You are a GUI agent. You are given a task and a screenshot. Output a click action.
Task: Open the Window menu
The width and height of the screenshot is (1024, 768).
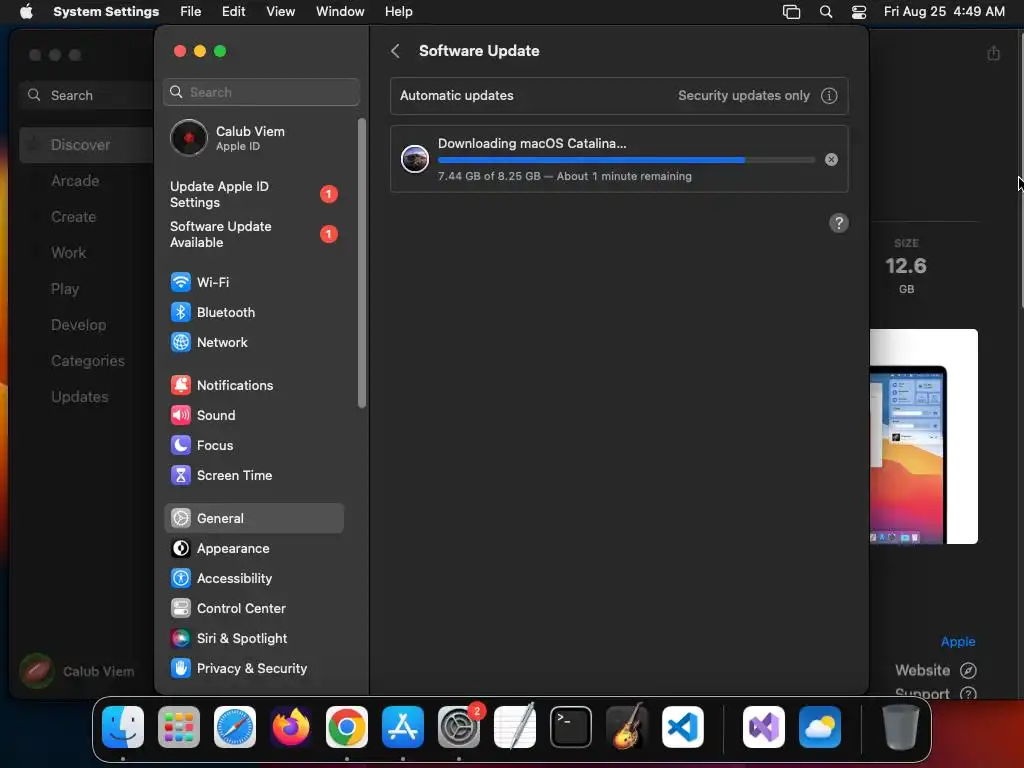[340, 12]
